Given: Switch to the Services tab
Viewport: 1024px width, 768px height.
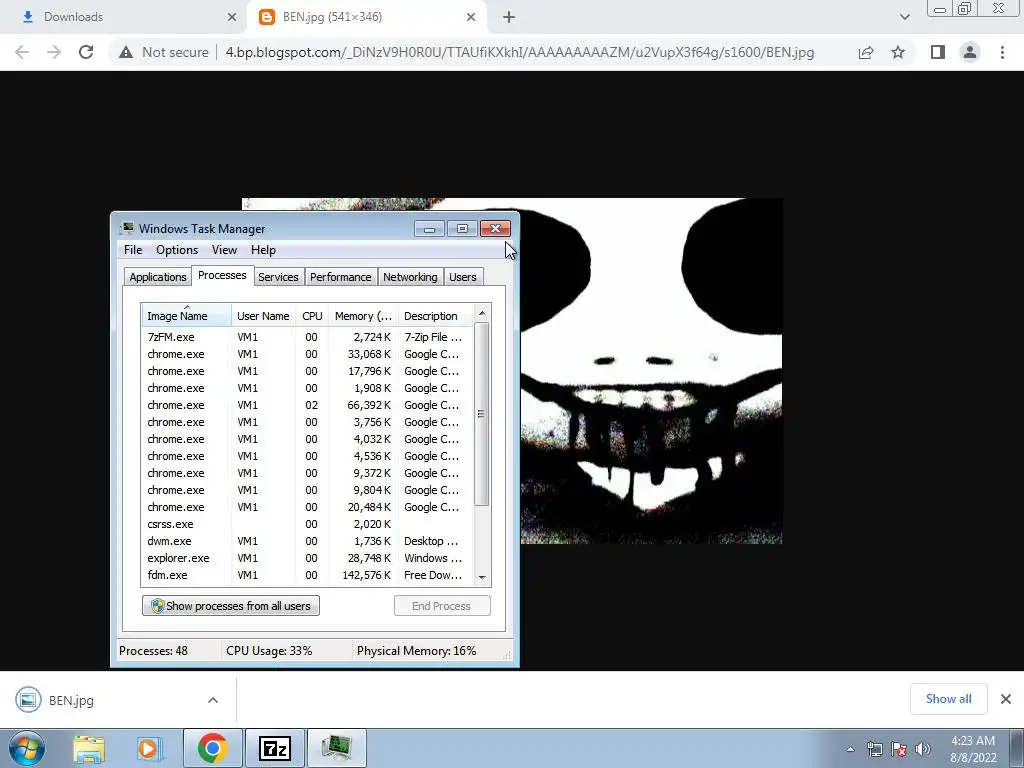Looking at the screenshot, I should click(278, 277).
